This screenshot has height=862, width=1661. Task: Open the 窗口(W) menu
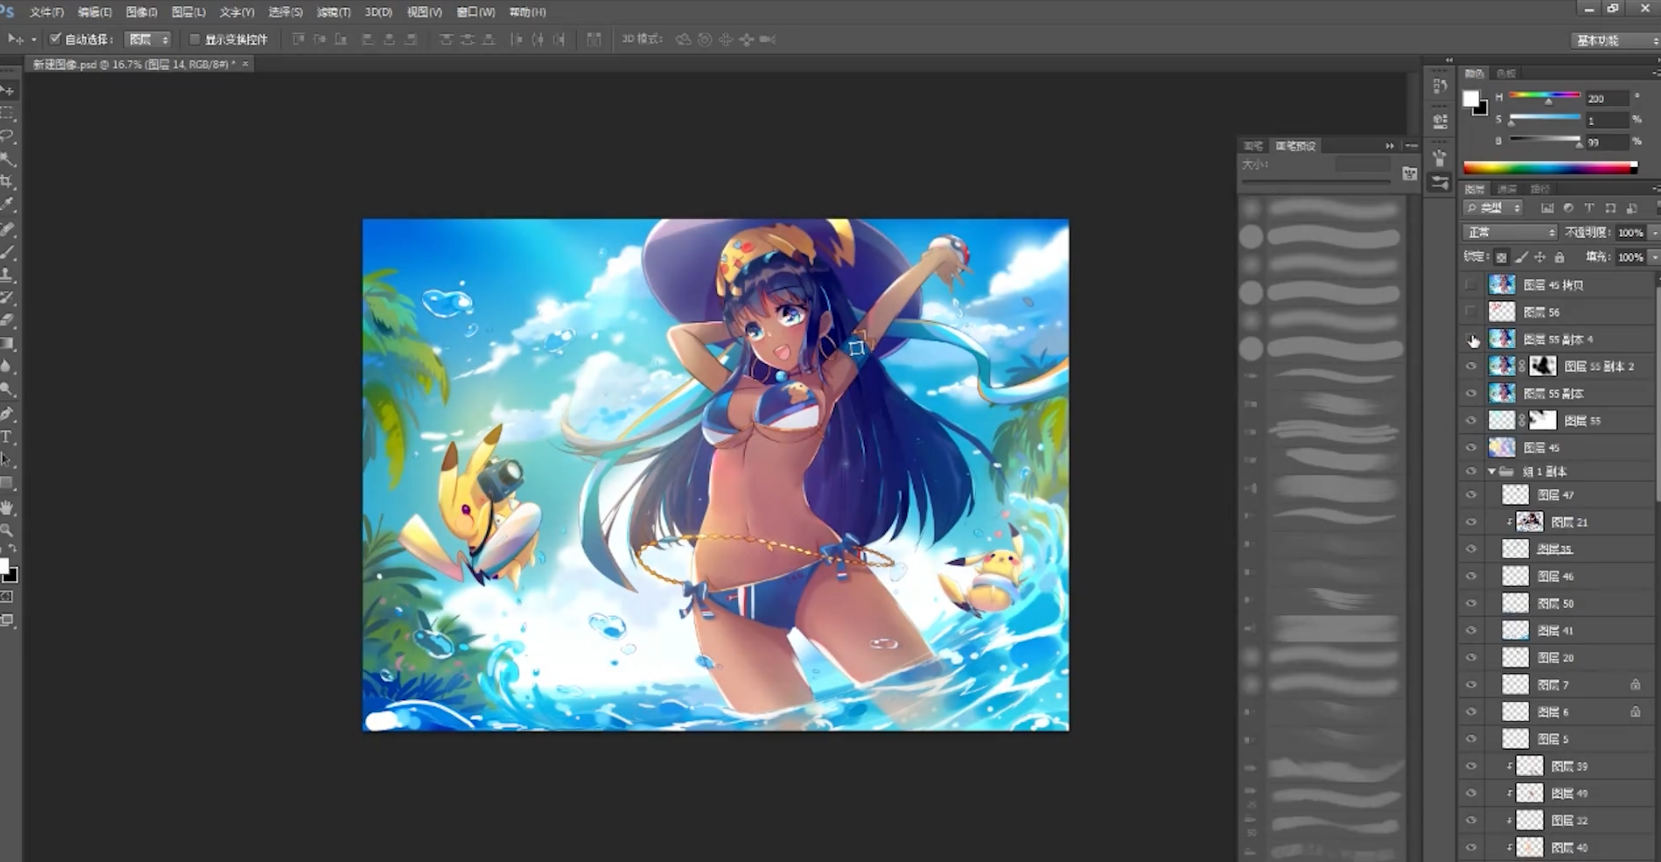[476, 12]
